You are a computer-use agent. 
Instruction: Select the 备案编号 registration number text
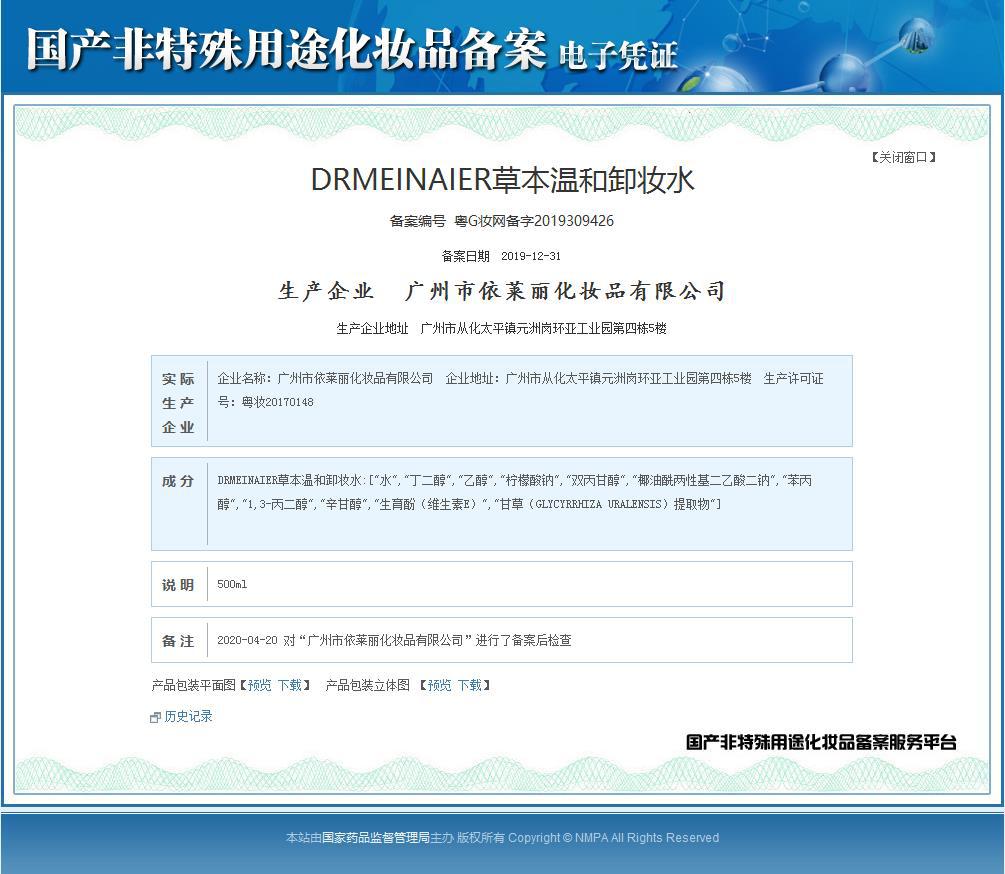click(502, 221)
